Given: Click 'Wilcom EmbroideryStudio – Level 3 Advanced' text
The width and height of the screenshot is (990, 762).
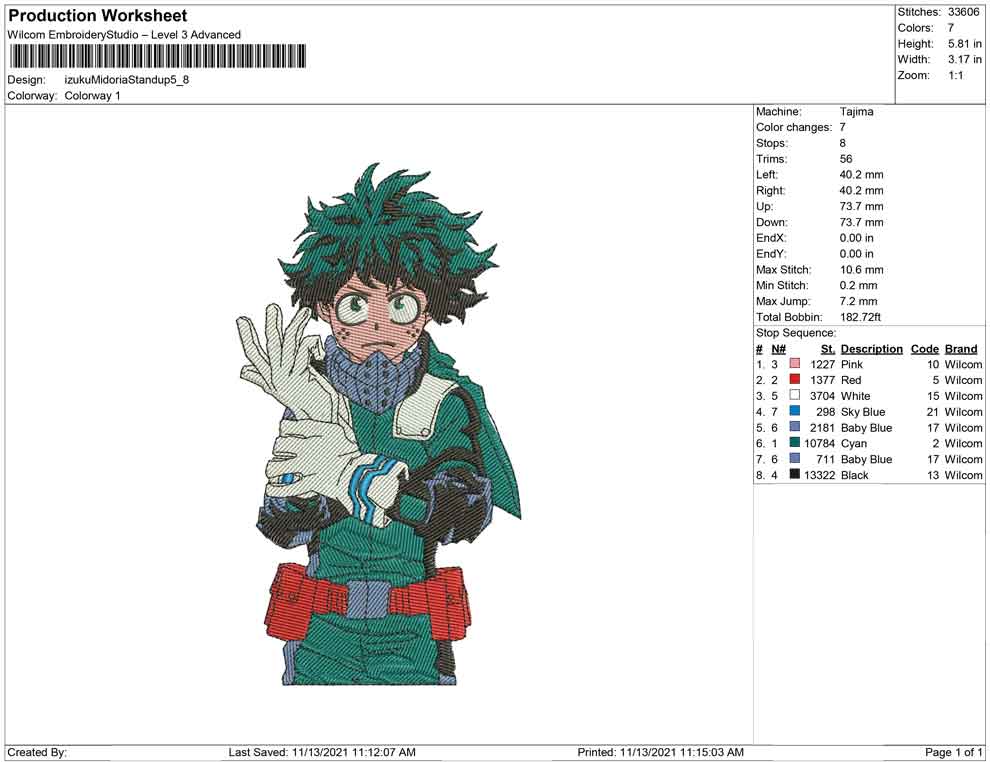Looking at the screenshot, I should tap(124, 35).
